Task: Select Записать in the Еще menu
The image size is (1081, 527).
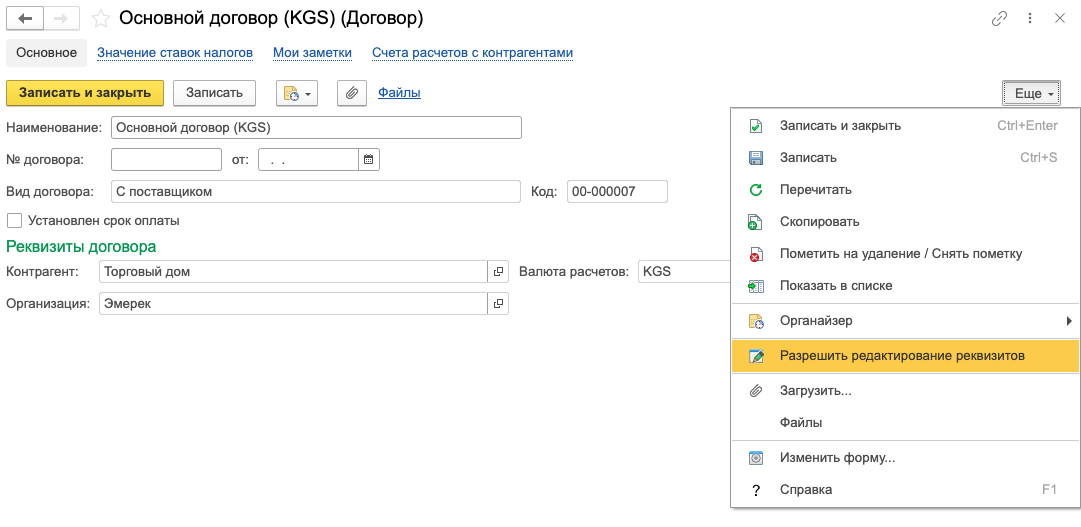Action: 905,157
